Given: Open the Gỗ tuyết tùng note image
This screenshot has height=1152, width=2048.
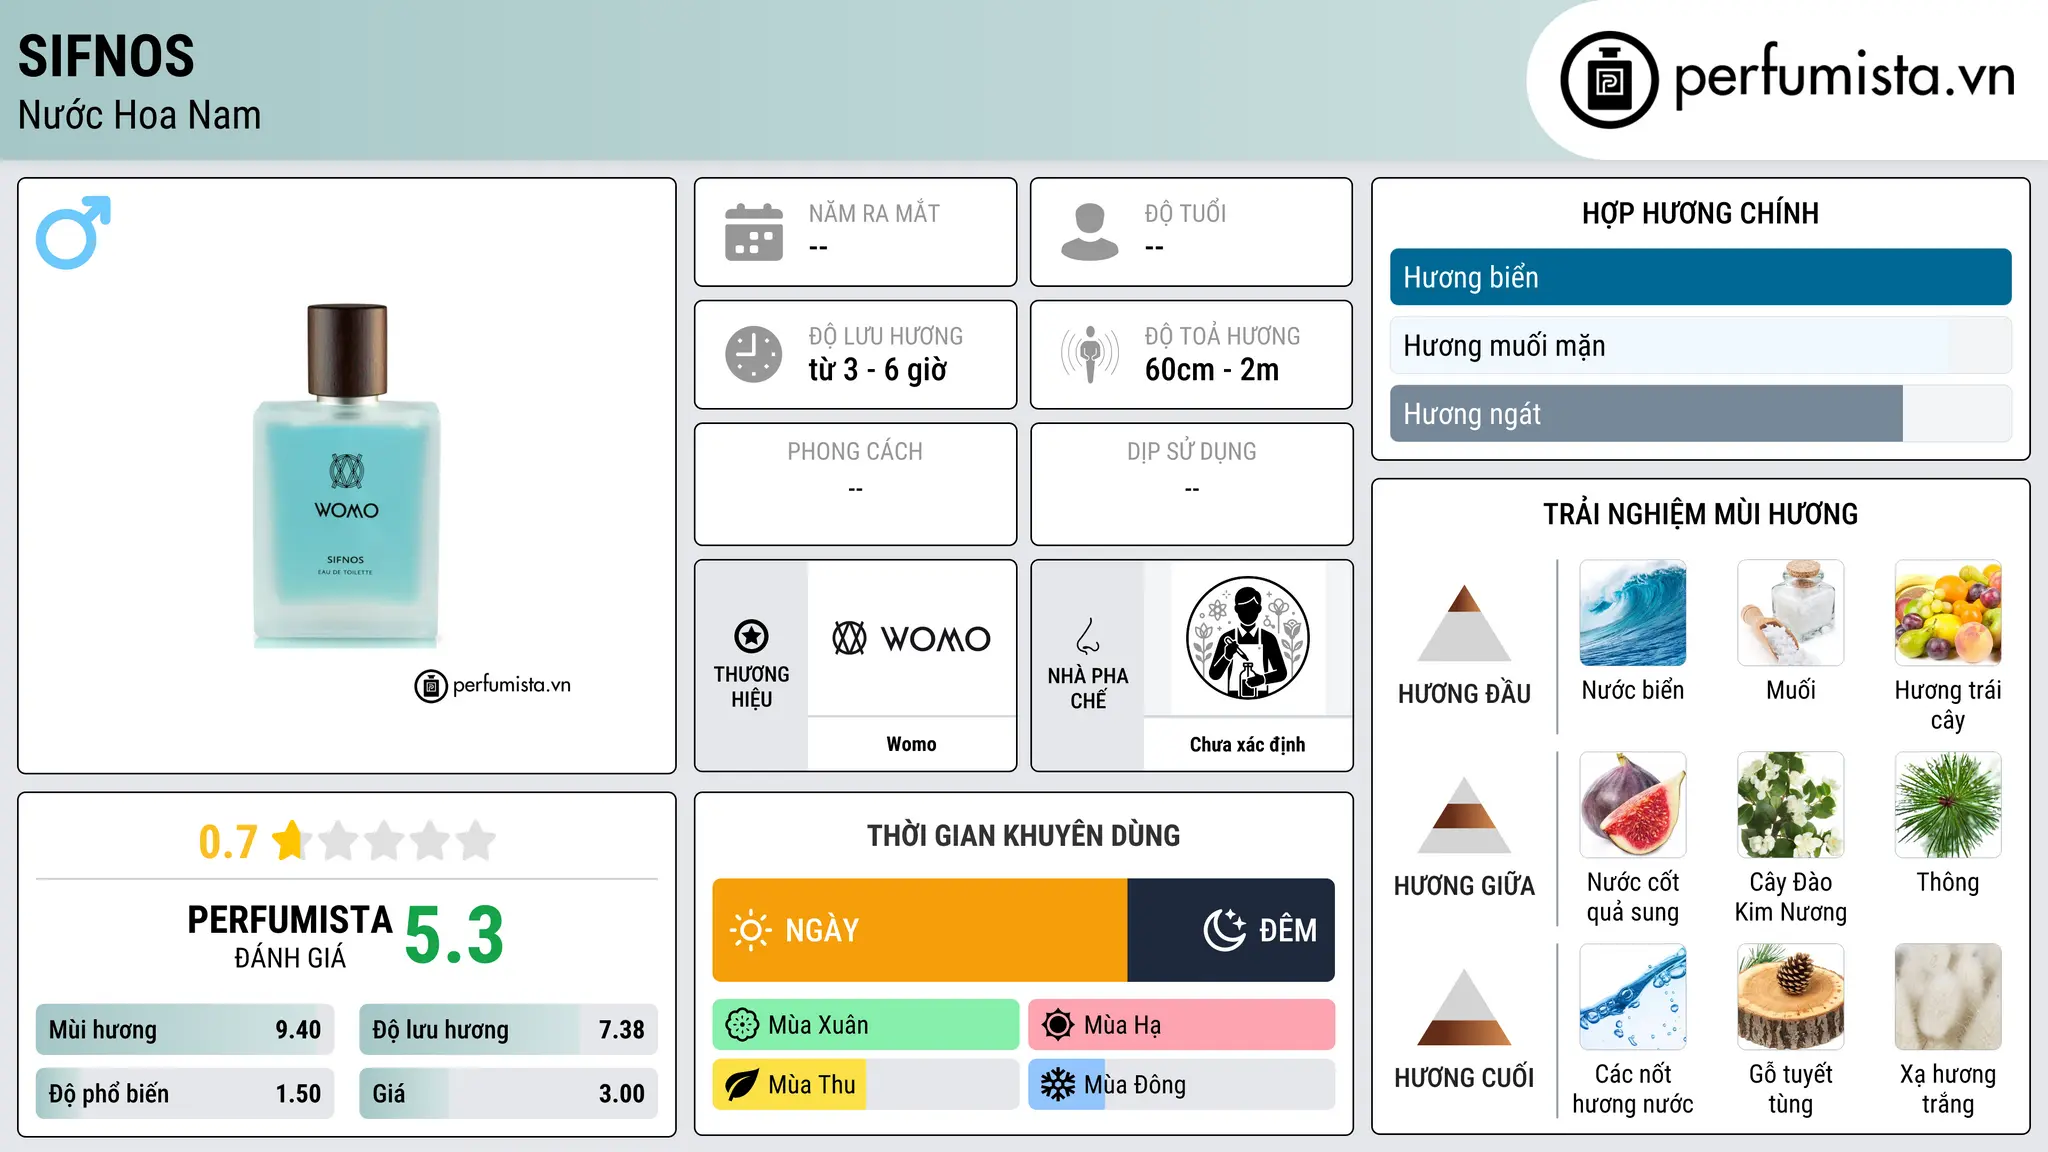Looking at the screenshot, I should [1790, 997].
